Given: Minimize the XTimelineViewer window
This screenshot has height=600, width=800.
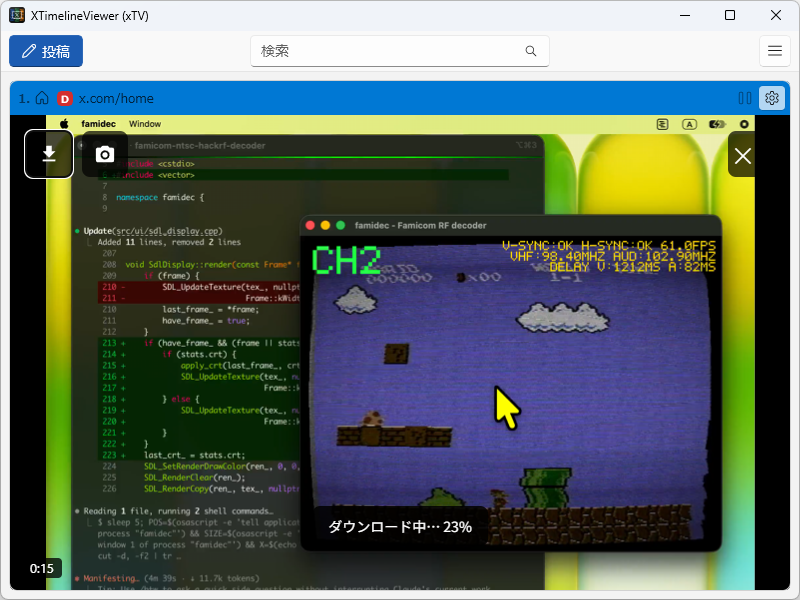Looking at the screenshot, I should [x=685, y=15].
